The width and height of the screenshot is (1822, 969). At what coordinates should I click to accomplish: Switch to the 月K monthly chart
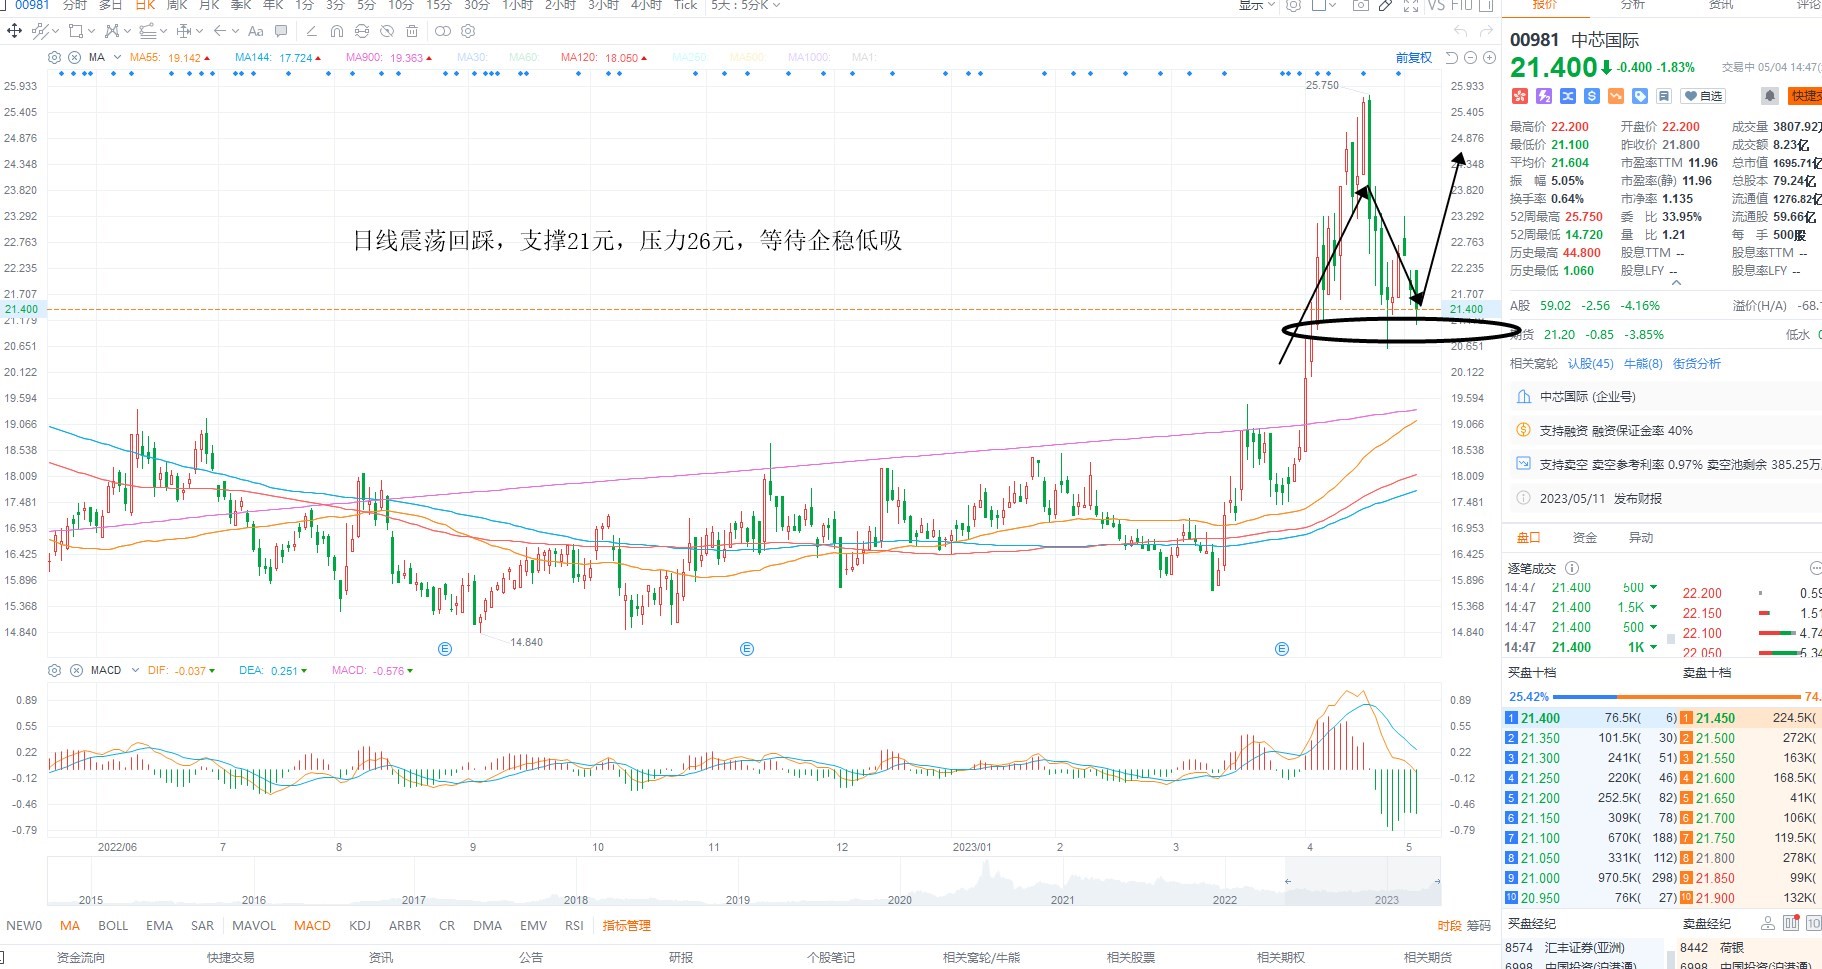coord(209,5)
